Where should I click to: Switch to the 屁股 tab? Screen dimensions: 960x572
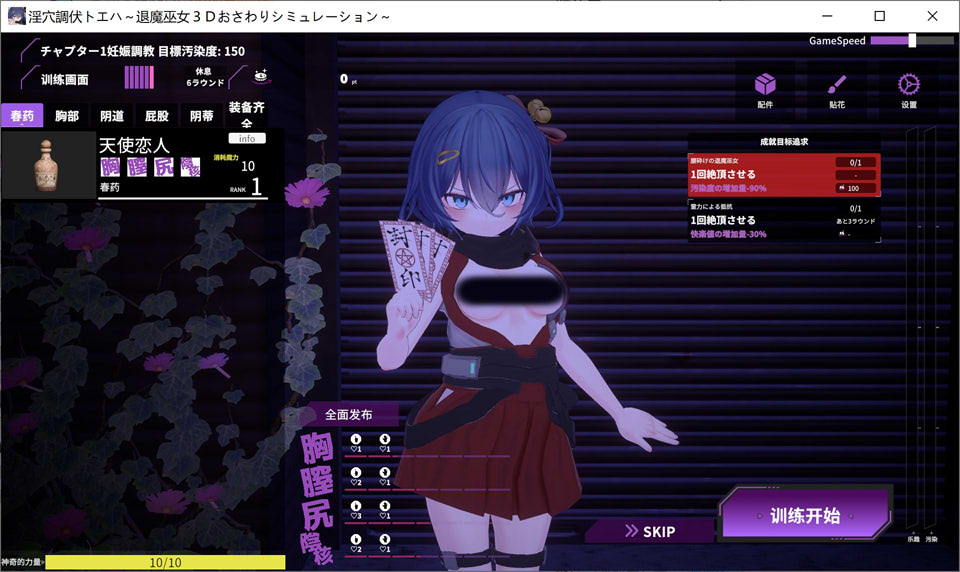click(x=157, y=116)
